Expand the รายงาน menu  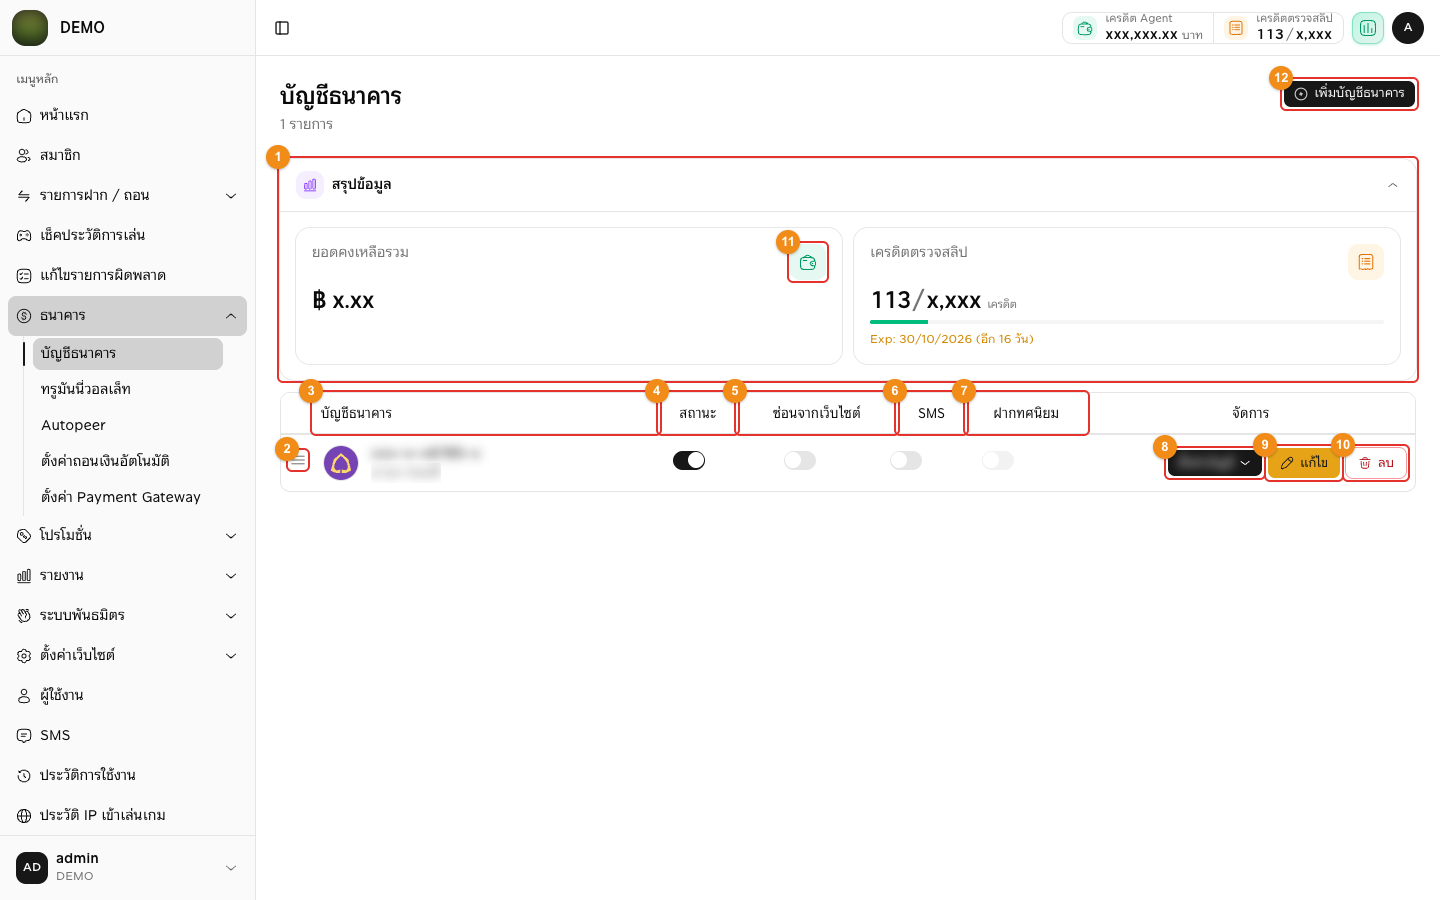(x=127, y=576)
